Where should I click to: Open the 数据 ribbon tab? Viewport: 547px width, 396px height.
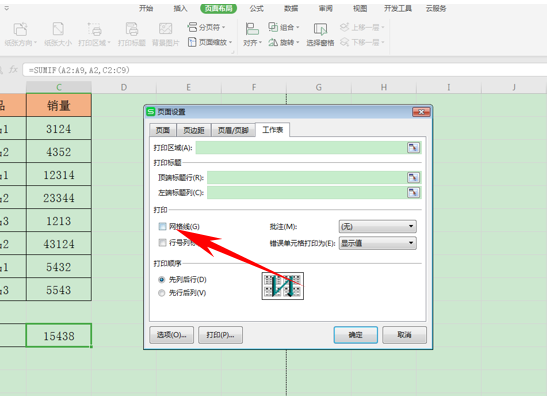pyautogui.click(x=291, y=8)
